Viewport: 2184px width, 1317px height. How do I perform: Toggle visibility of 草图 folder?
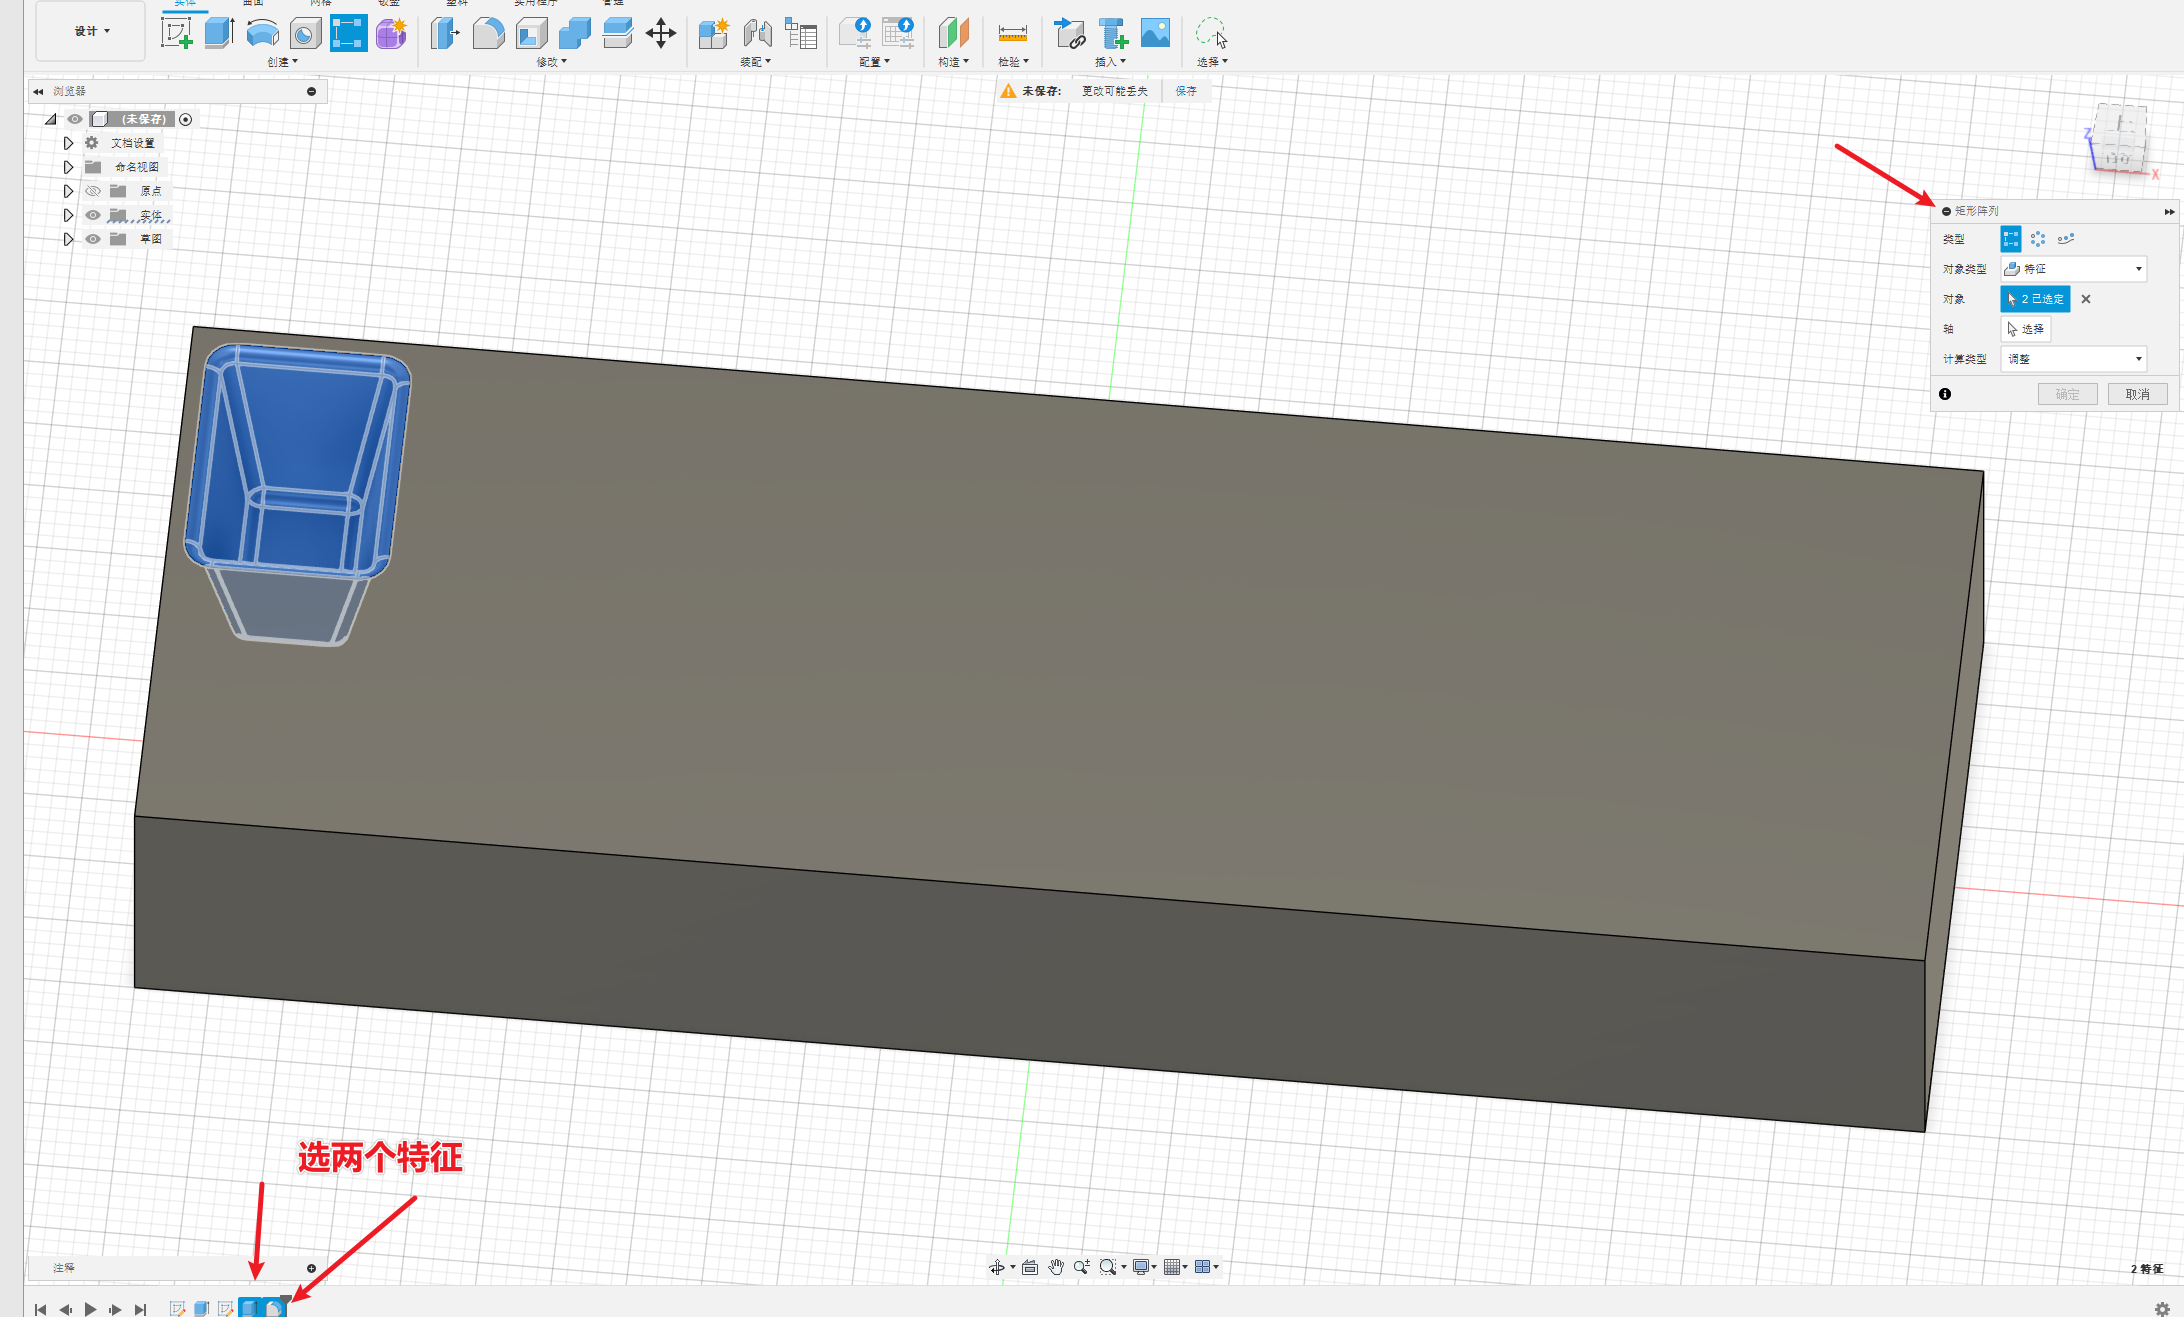[93, 239]
